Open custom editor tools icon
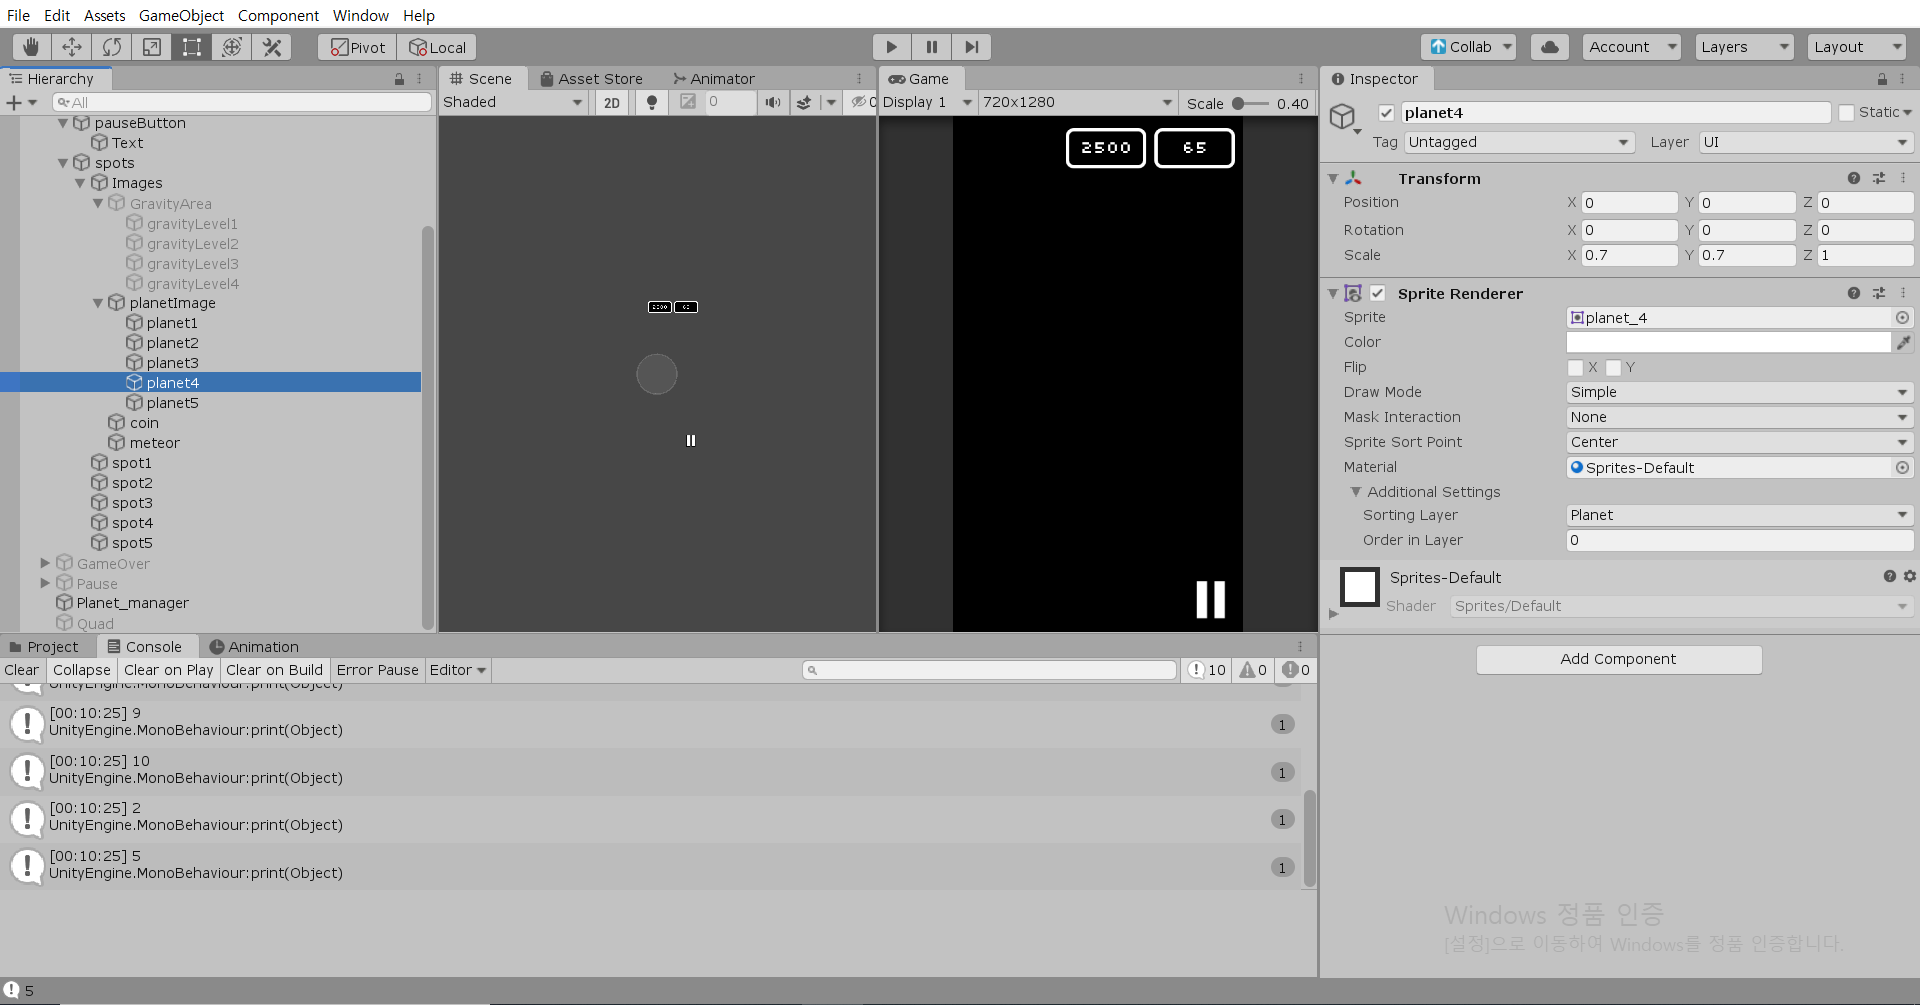1920x1005 pixels. [272, 47]
